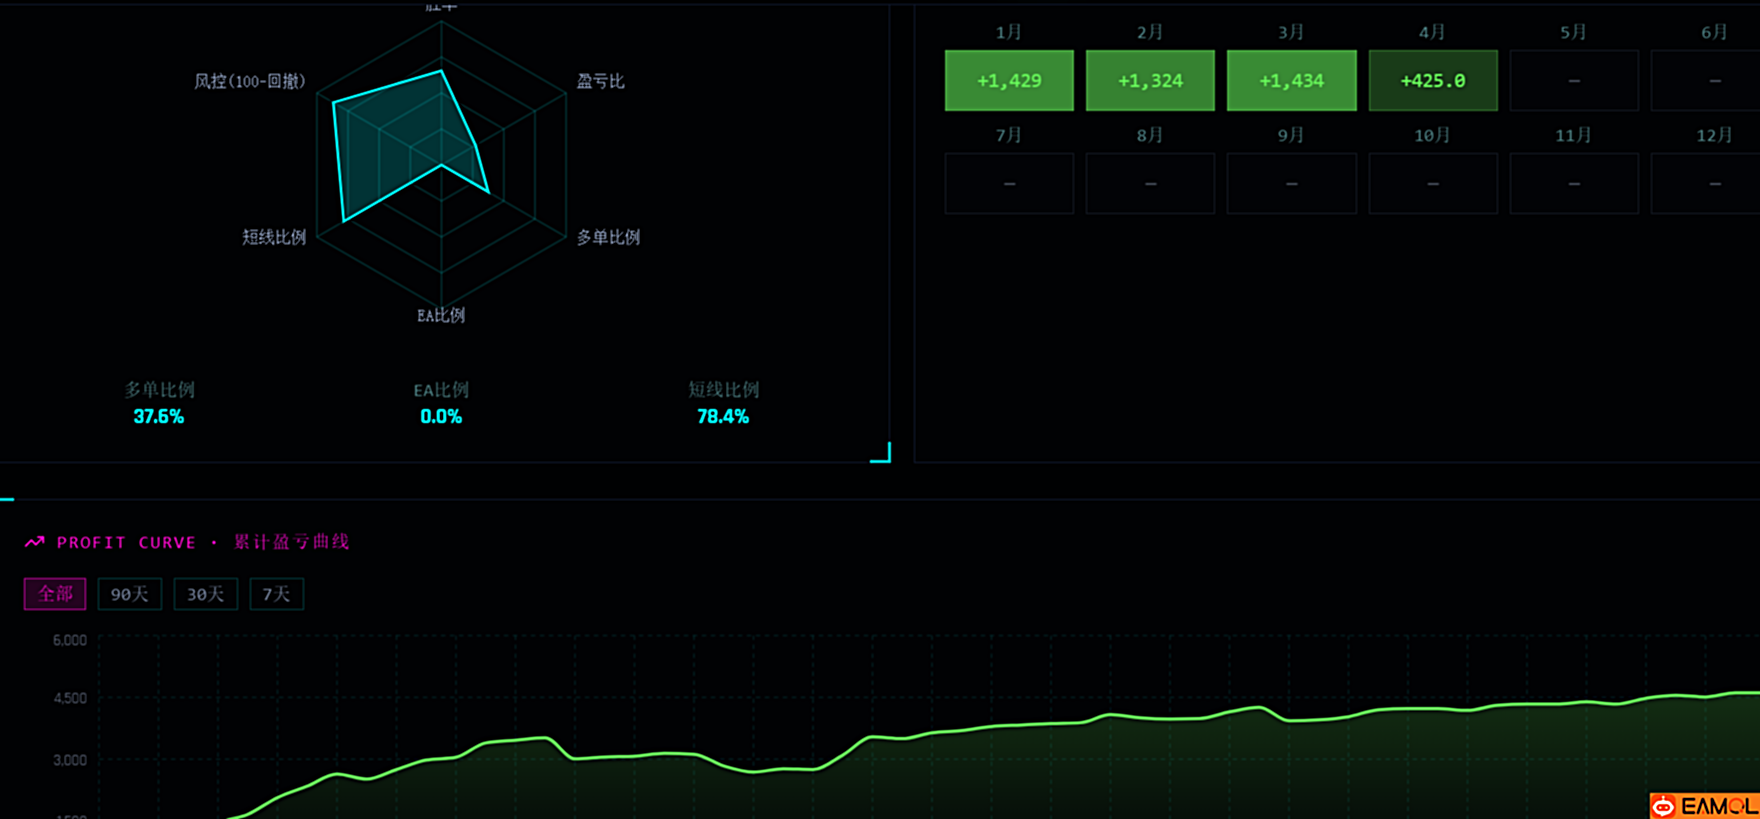This screenshot has height=819, width=1760.
Task: Open the January +1,429 profit cell
Action: (x=1008, y=81)
